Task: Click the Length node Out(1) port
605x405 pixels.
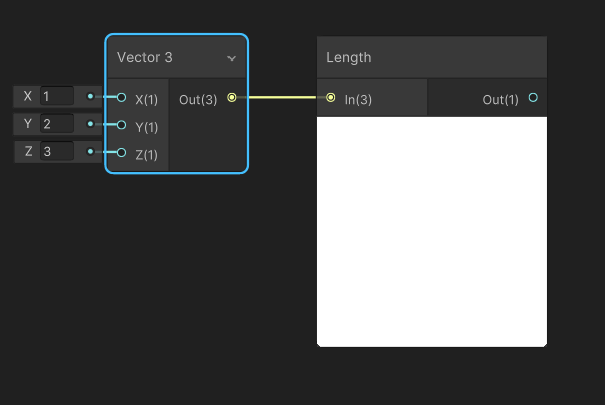Action: click(533, 98)
